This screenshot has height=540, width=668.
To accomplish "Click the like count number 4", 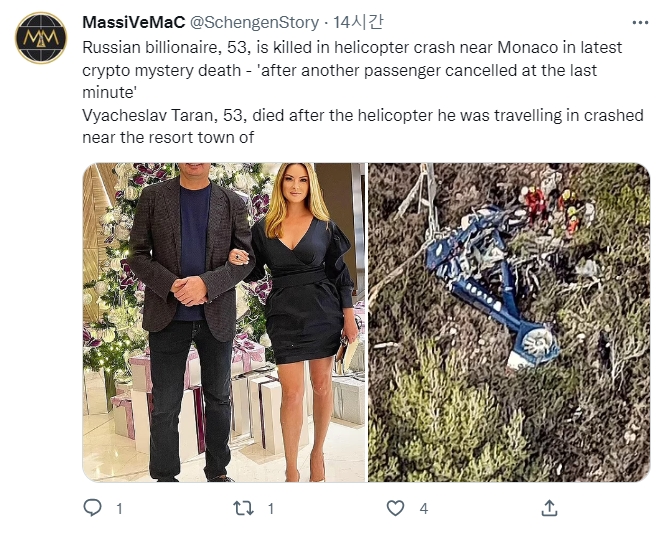I will pos(423,508).
